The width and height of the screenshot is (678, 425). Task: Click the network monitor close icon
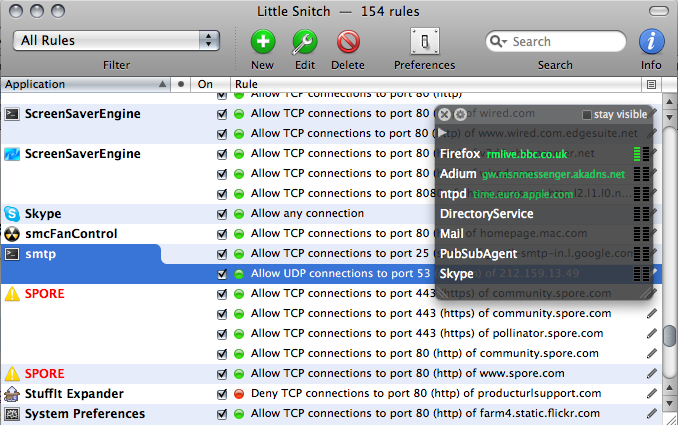(x=444, y=115)
